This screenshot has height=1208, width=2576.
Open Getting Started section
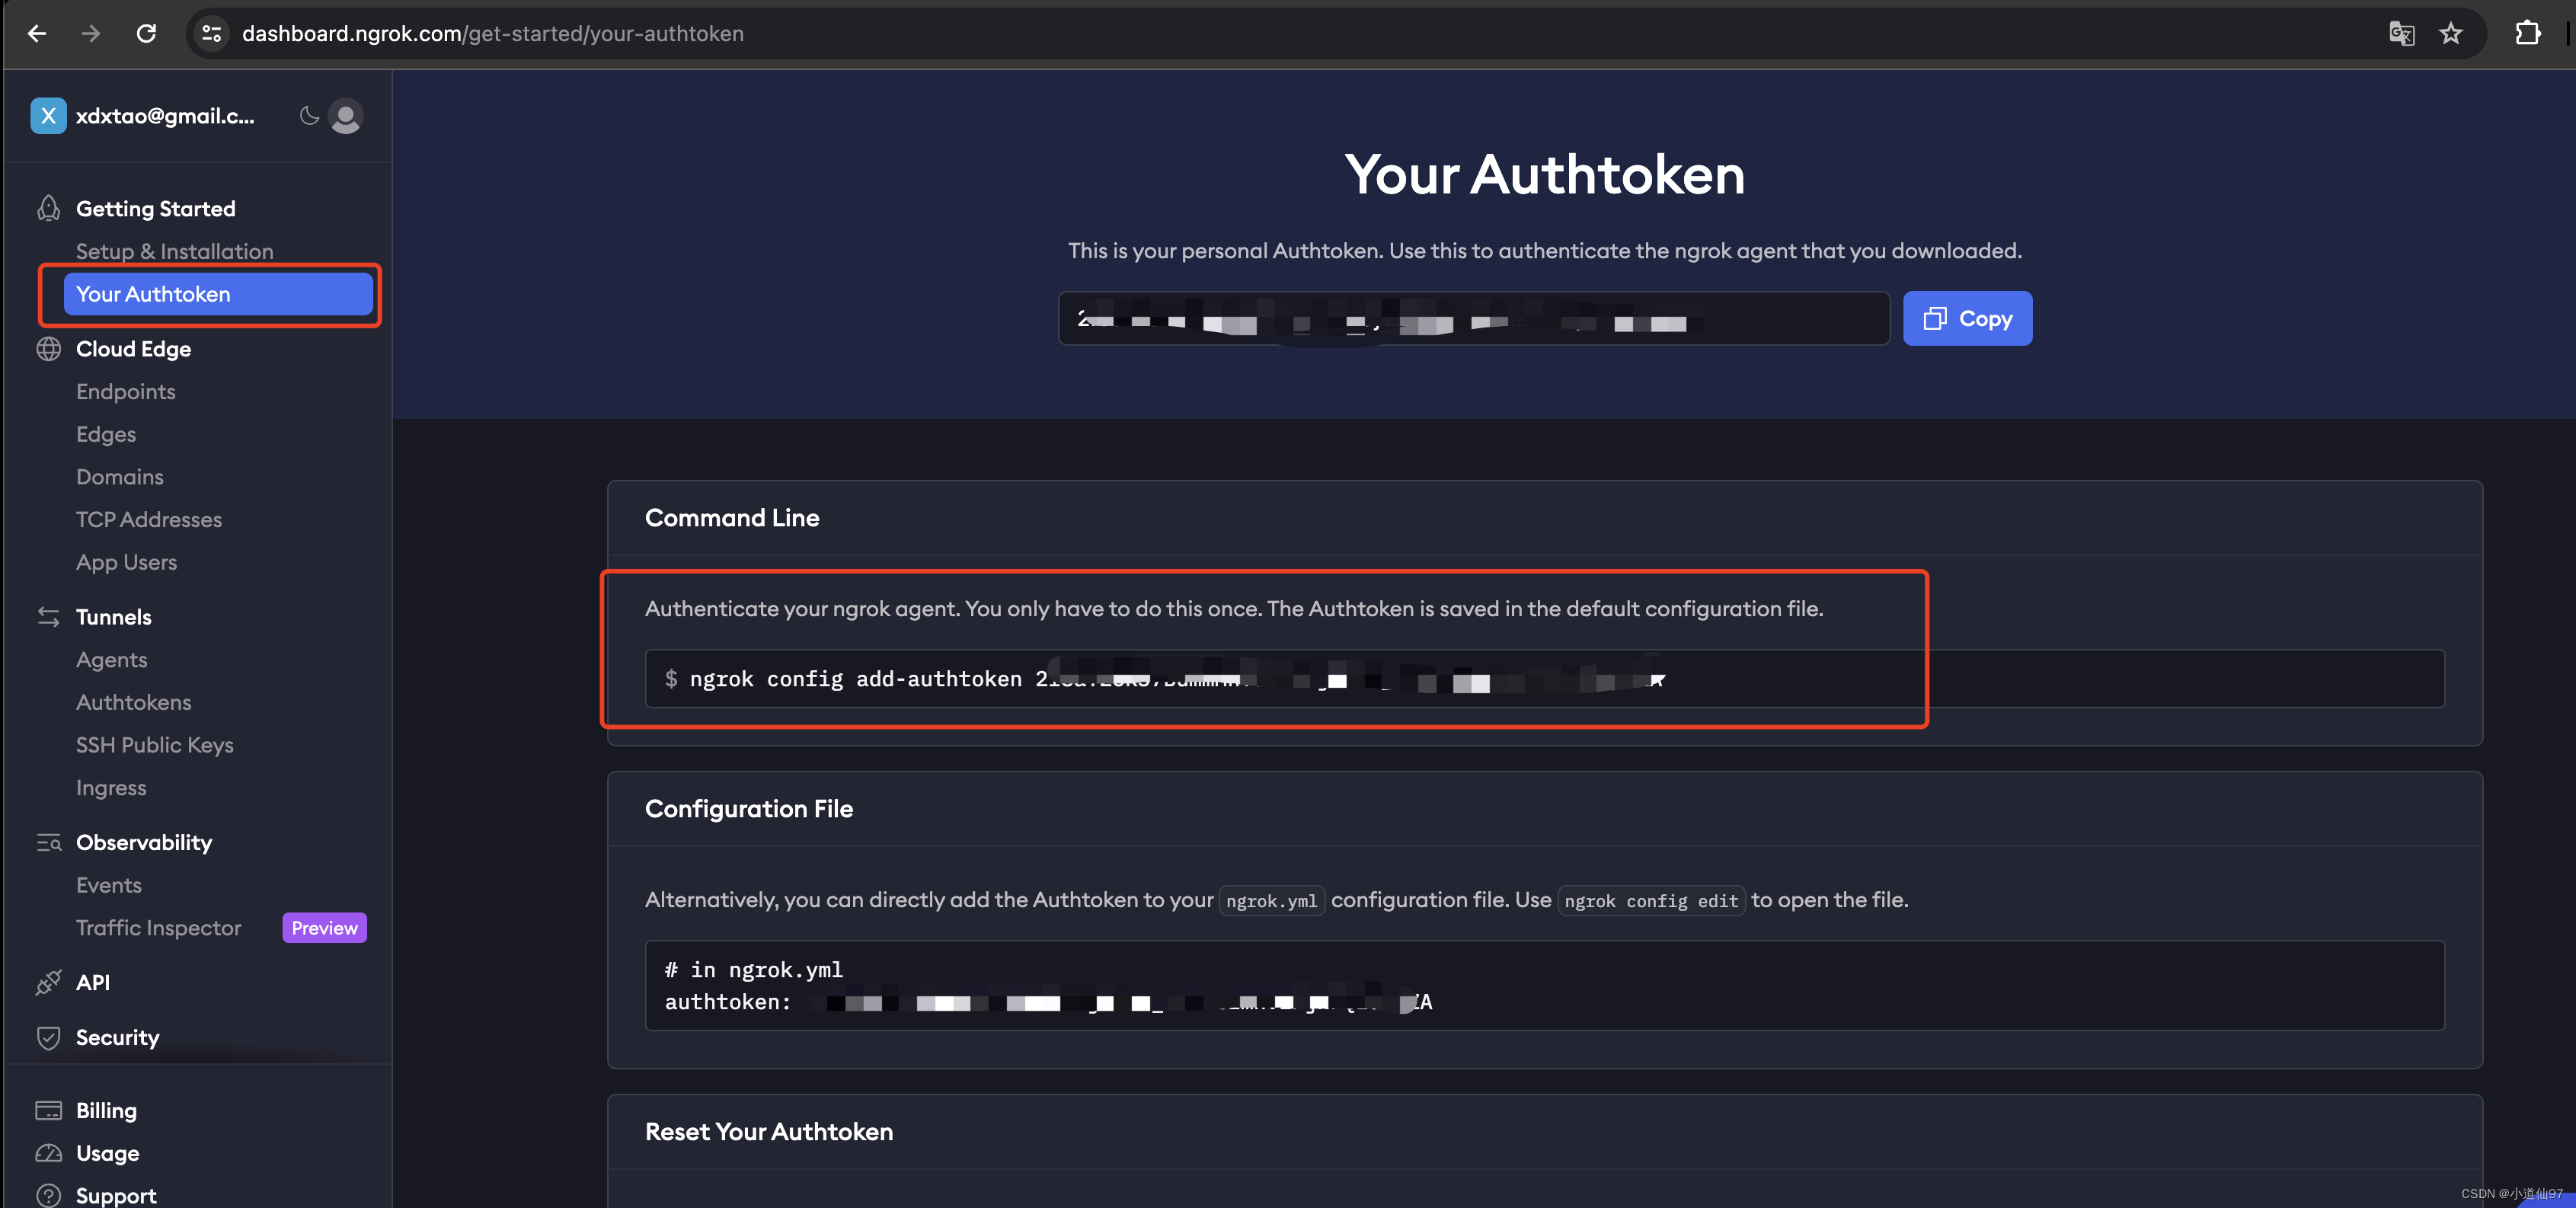point(155,208)
